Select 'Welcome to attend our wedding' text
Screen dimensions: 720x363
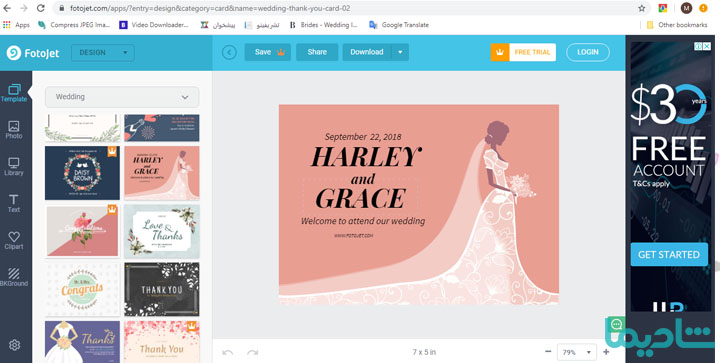(363, 221)
